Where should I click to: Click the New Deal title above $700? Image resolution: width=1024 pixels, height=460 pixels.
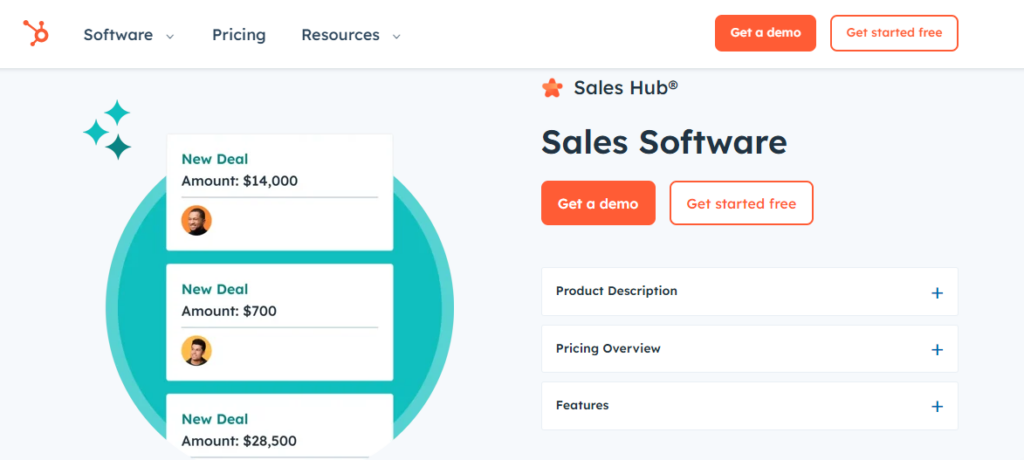point(215,289)
